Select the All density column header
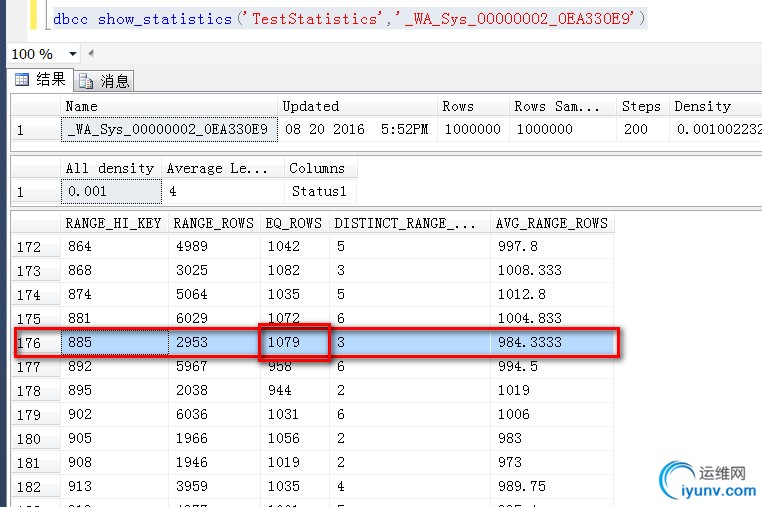Screen dimensions: 762x507 tap(111, 168)
